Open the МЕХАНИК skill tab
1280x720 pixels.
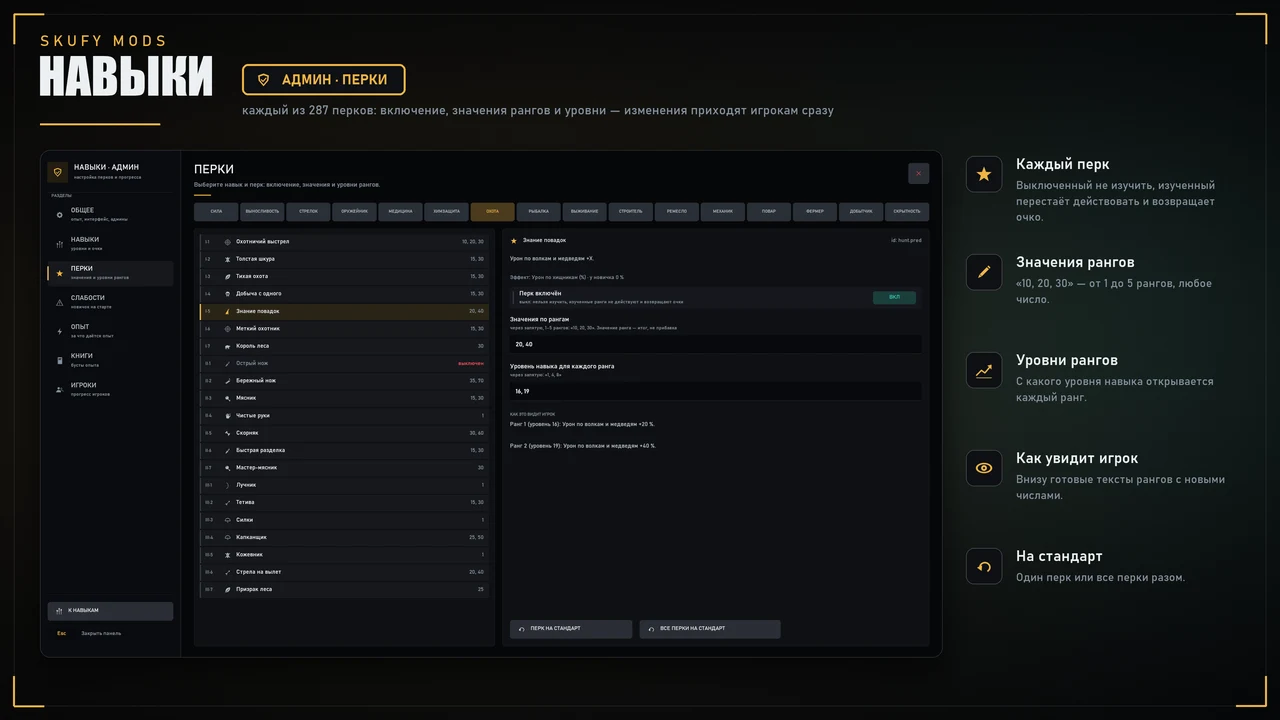pyautogui.click(x=723, y=212)
